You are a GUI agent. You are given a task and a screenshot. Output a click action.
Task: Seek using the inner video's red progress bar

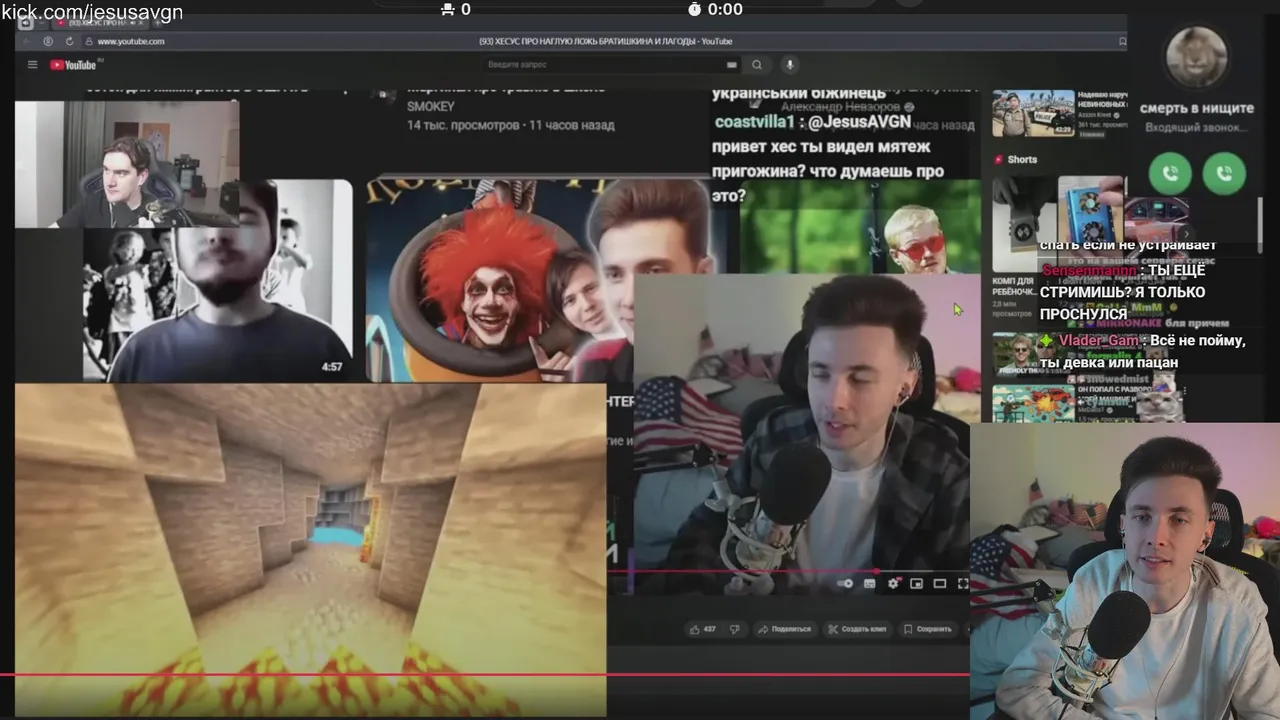(x=790, y=572)
